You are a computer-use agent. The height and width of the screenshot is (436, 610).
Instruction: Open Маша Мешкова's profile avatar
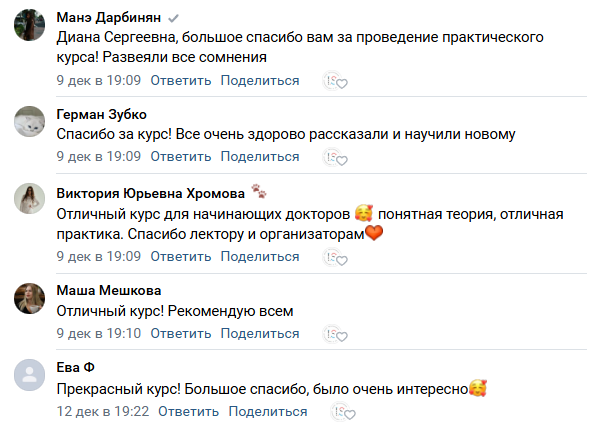(31, 299)
